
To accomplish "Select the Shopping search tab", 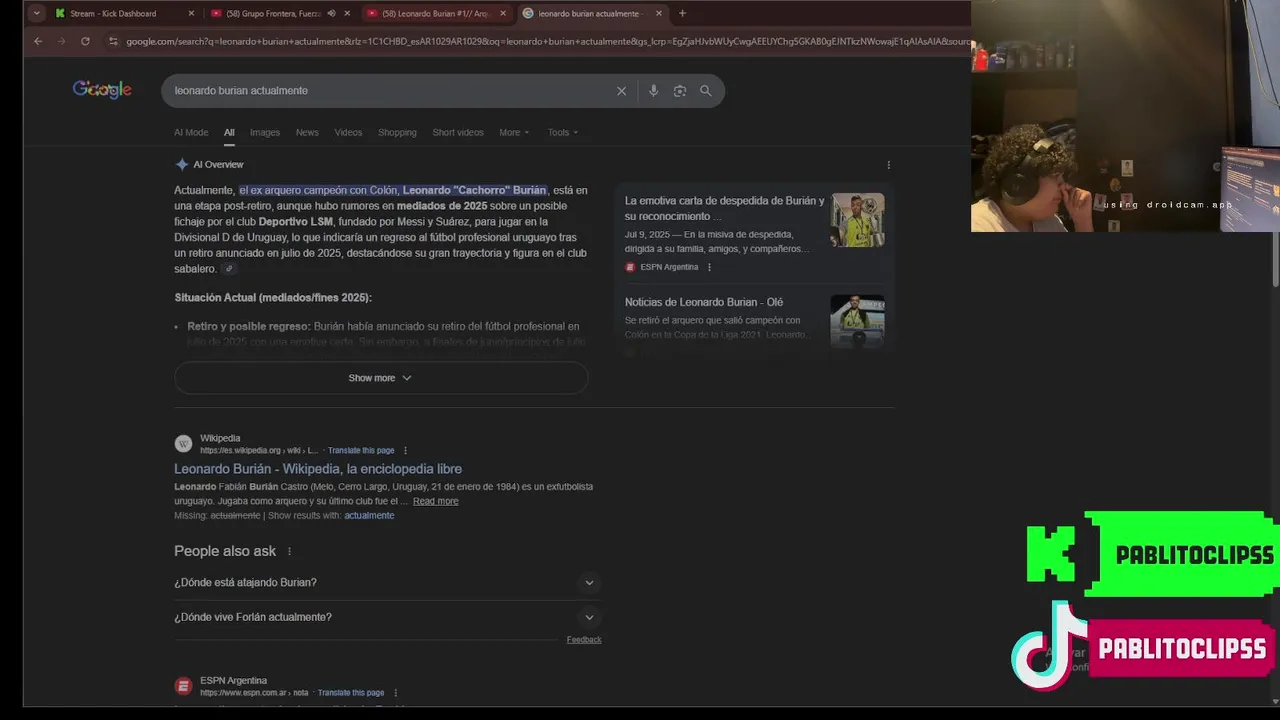I will pos(397,132).
